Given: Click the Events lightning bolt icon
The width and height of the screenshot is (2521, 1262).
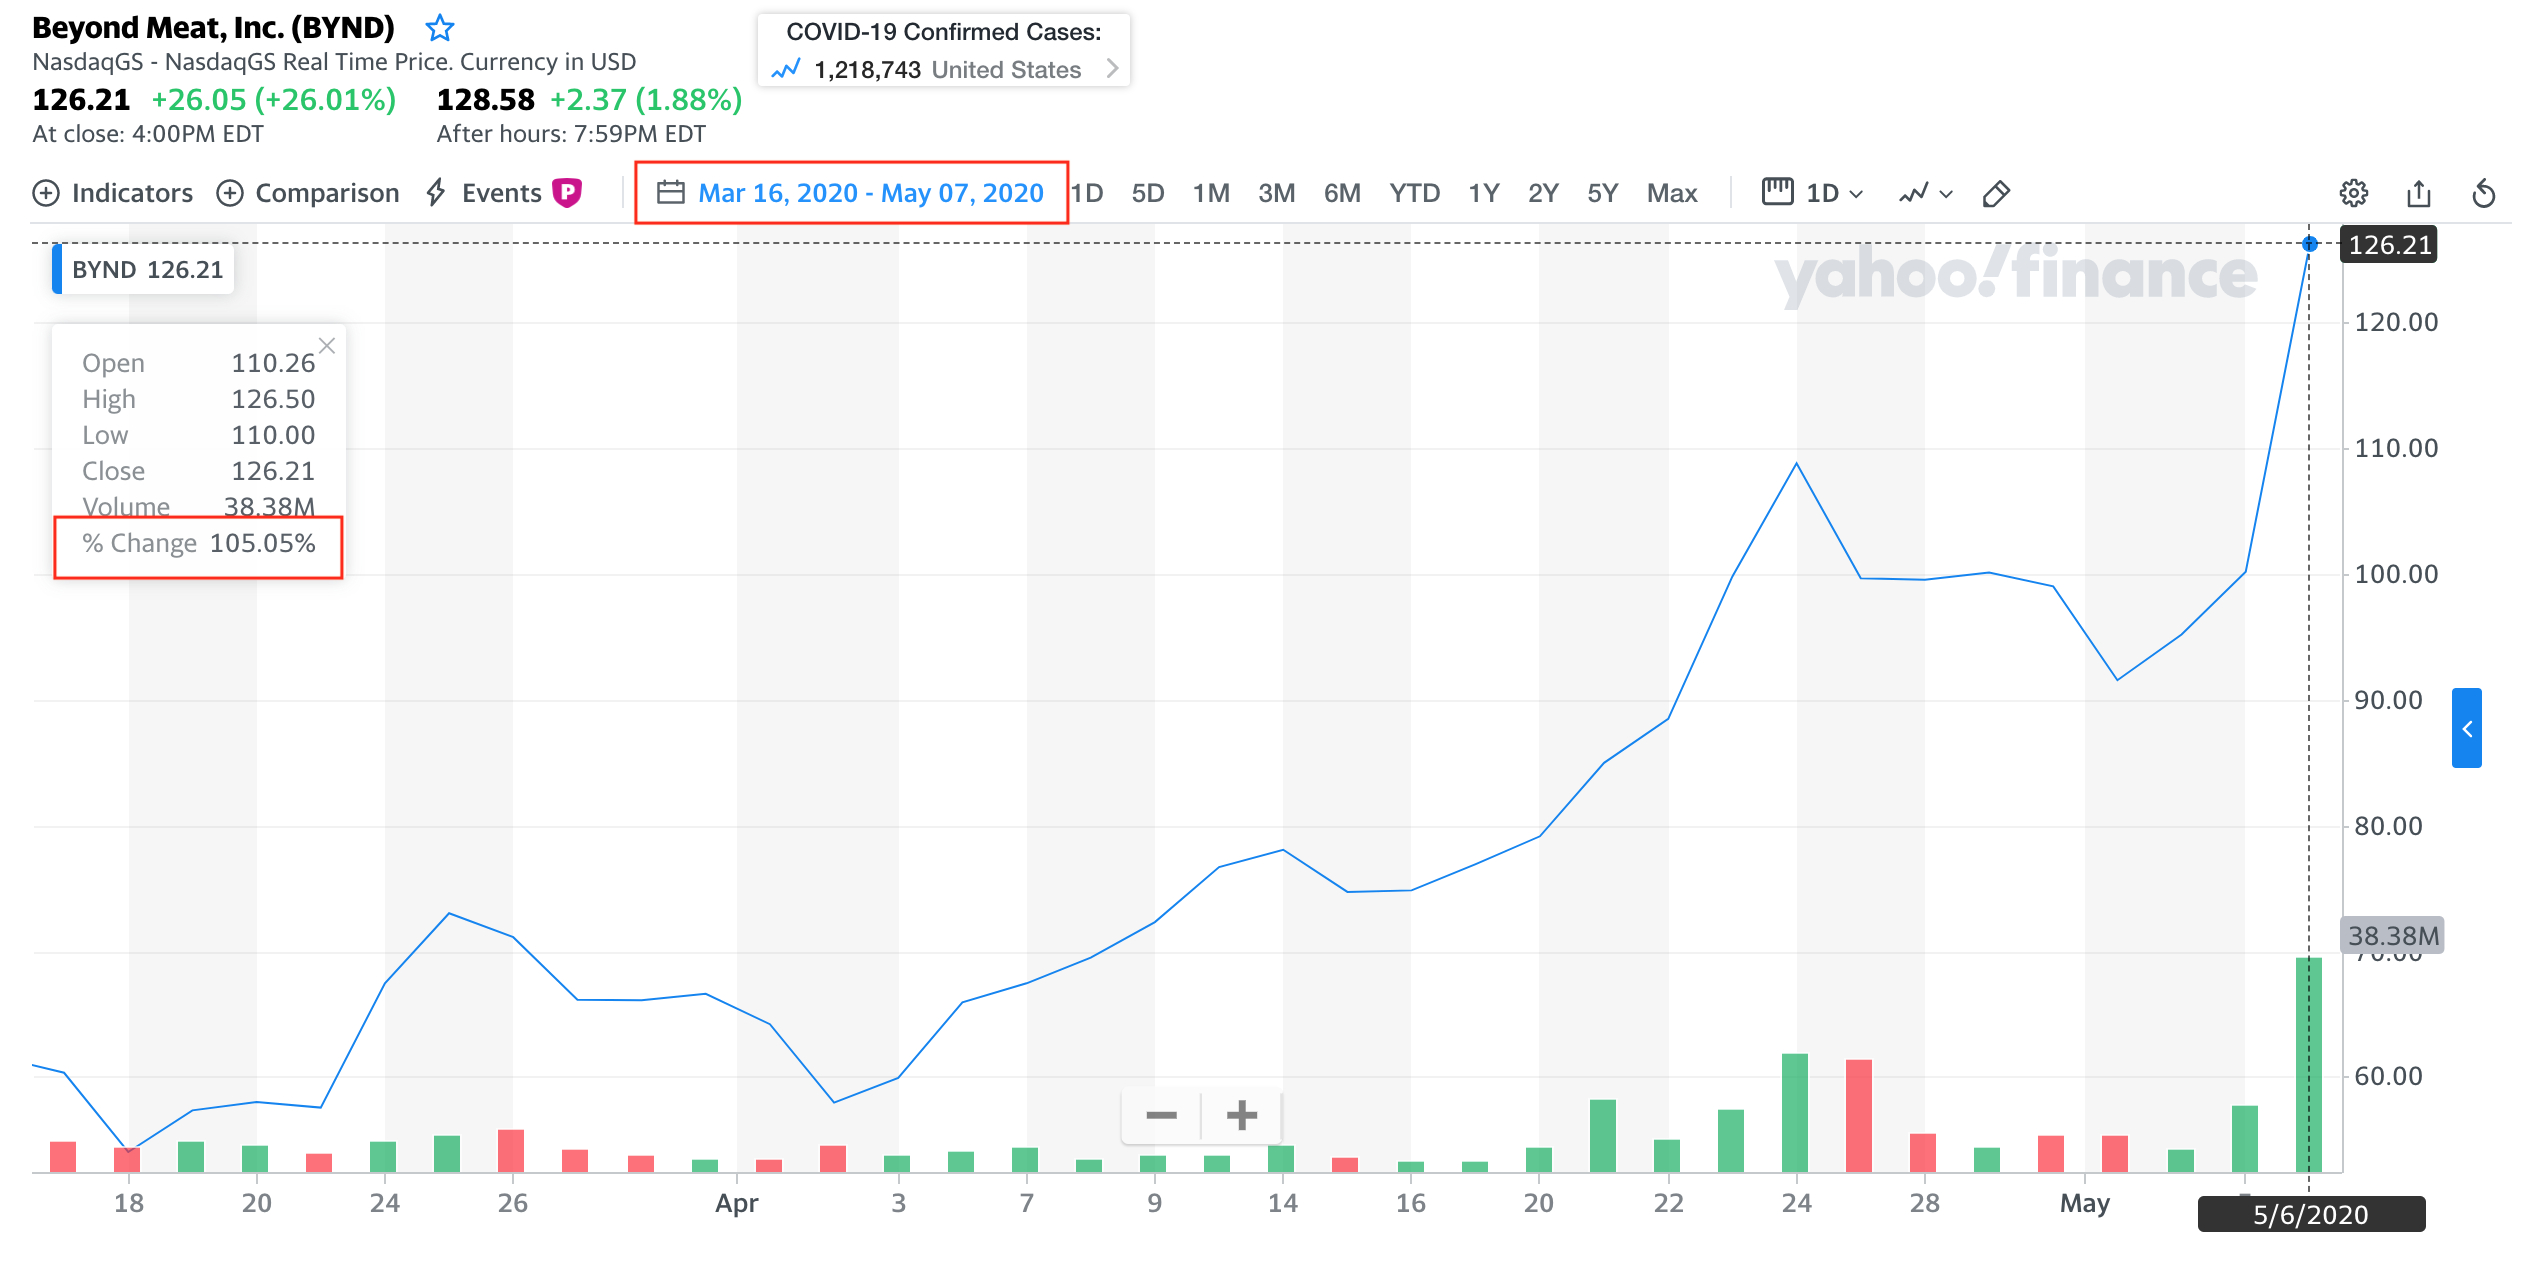Looking at the screenshot, I should tap(436, 192).
